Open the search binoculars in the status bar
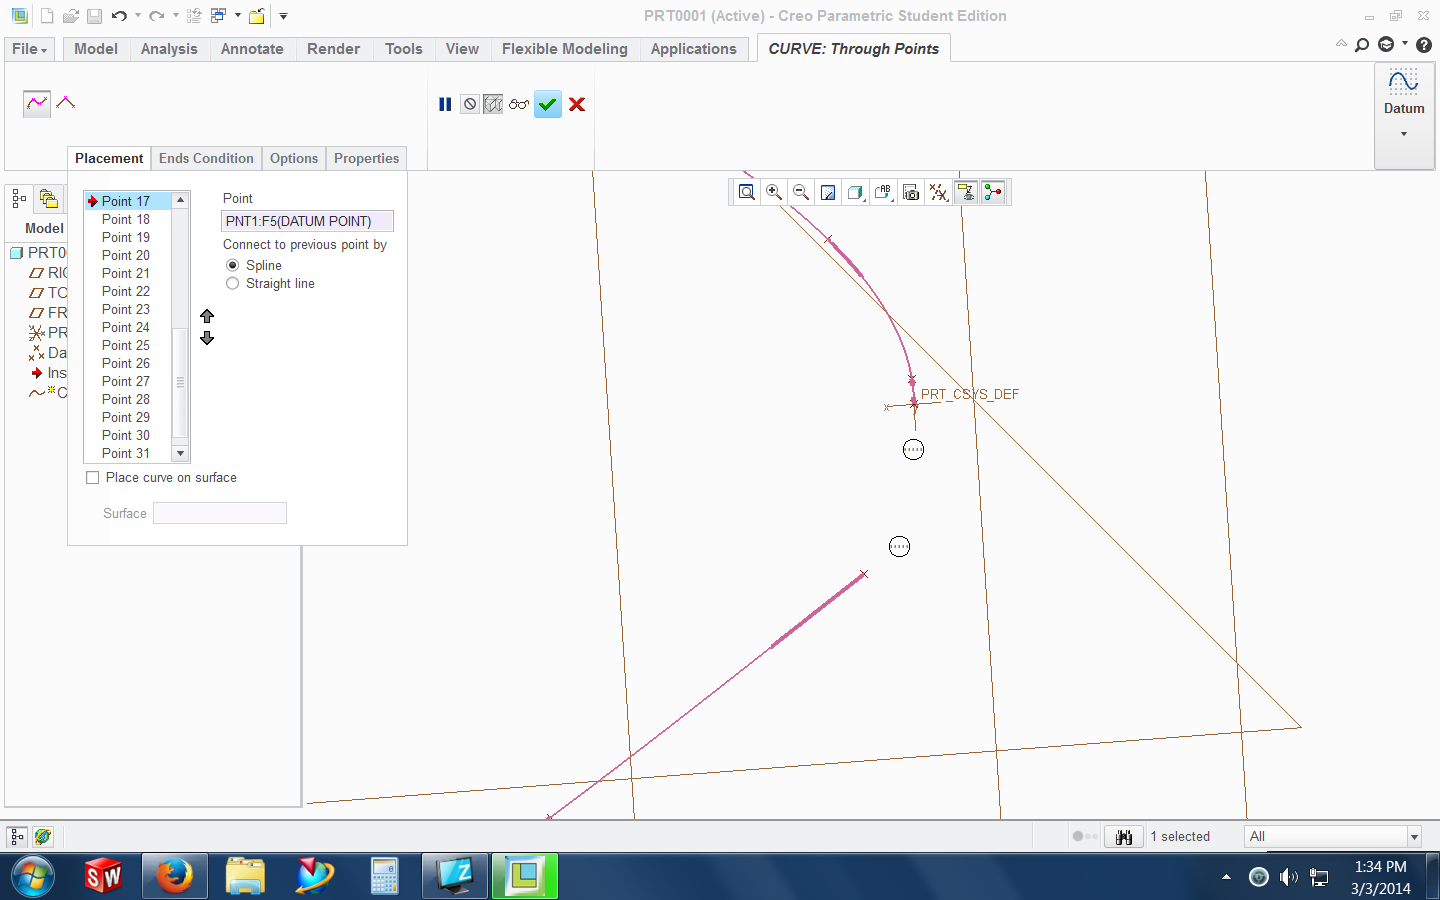This screenshot has height=900, width=1440. tap(1124, 836)
